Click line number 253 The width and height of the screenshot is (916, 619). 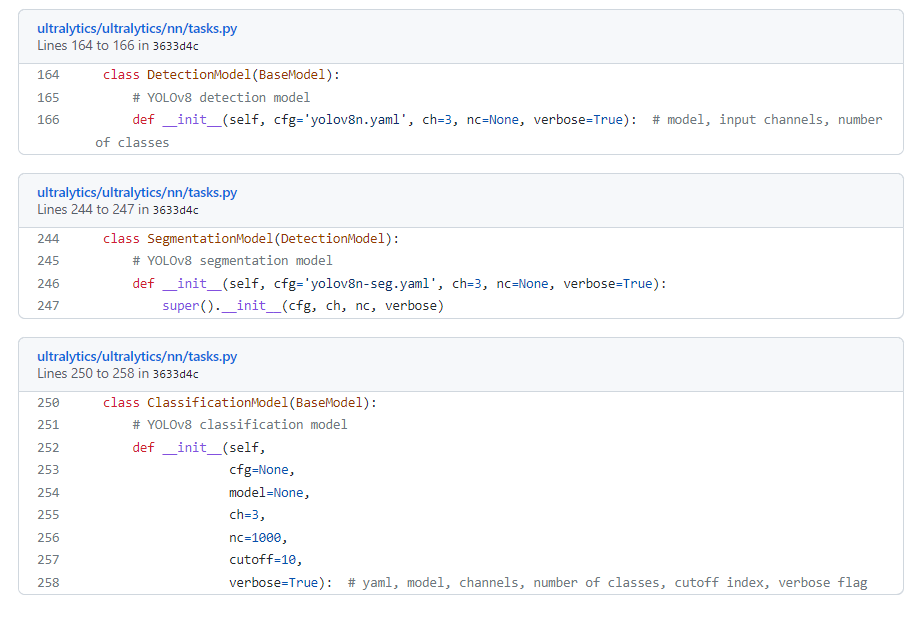pos(48,470)
